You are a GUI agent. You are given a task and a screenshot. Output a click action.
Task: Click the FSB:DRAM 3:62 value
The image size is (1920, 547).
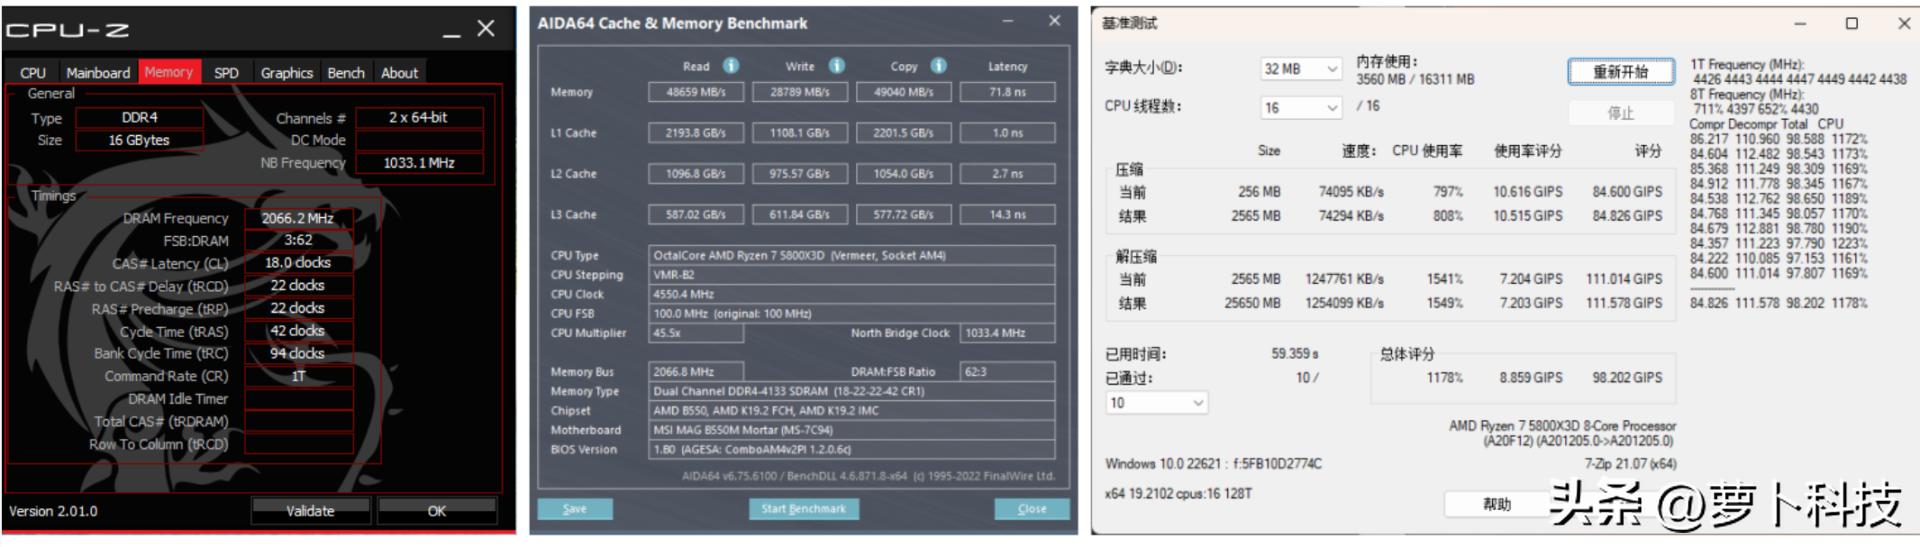[x=298, y=241]
